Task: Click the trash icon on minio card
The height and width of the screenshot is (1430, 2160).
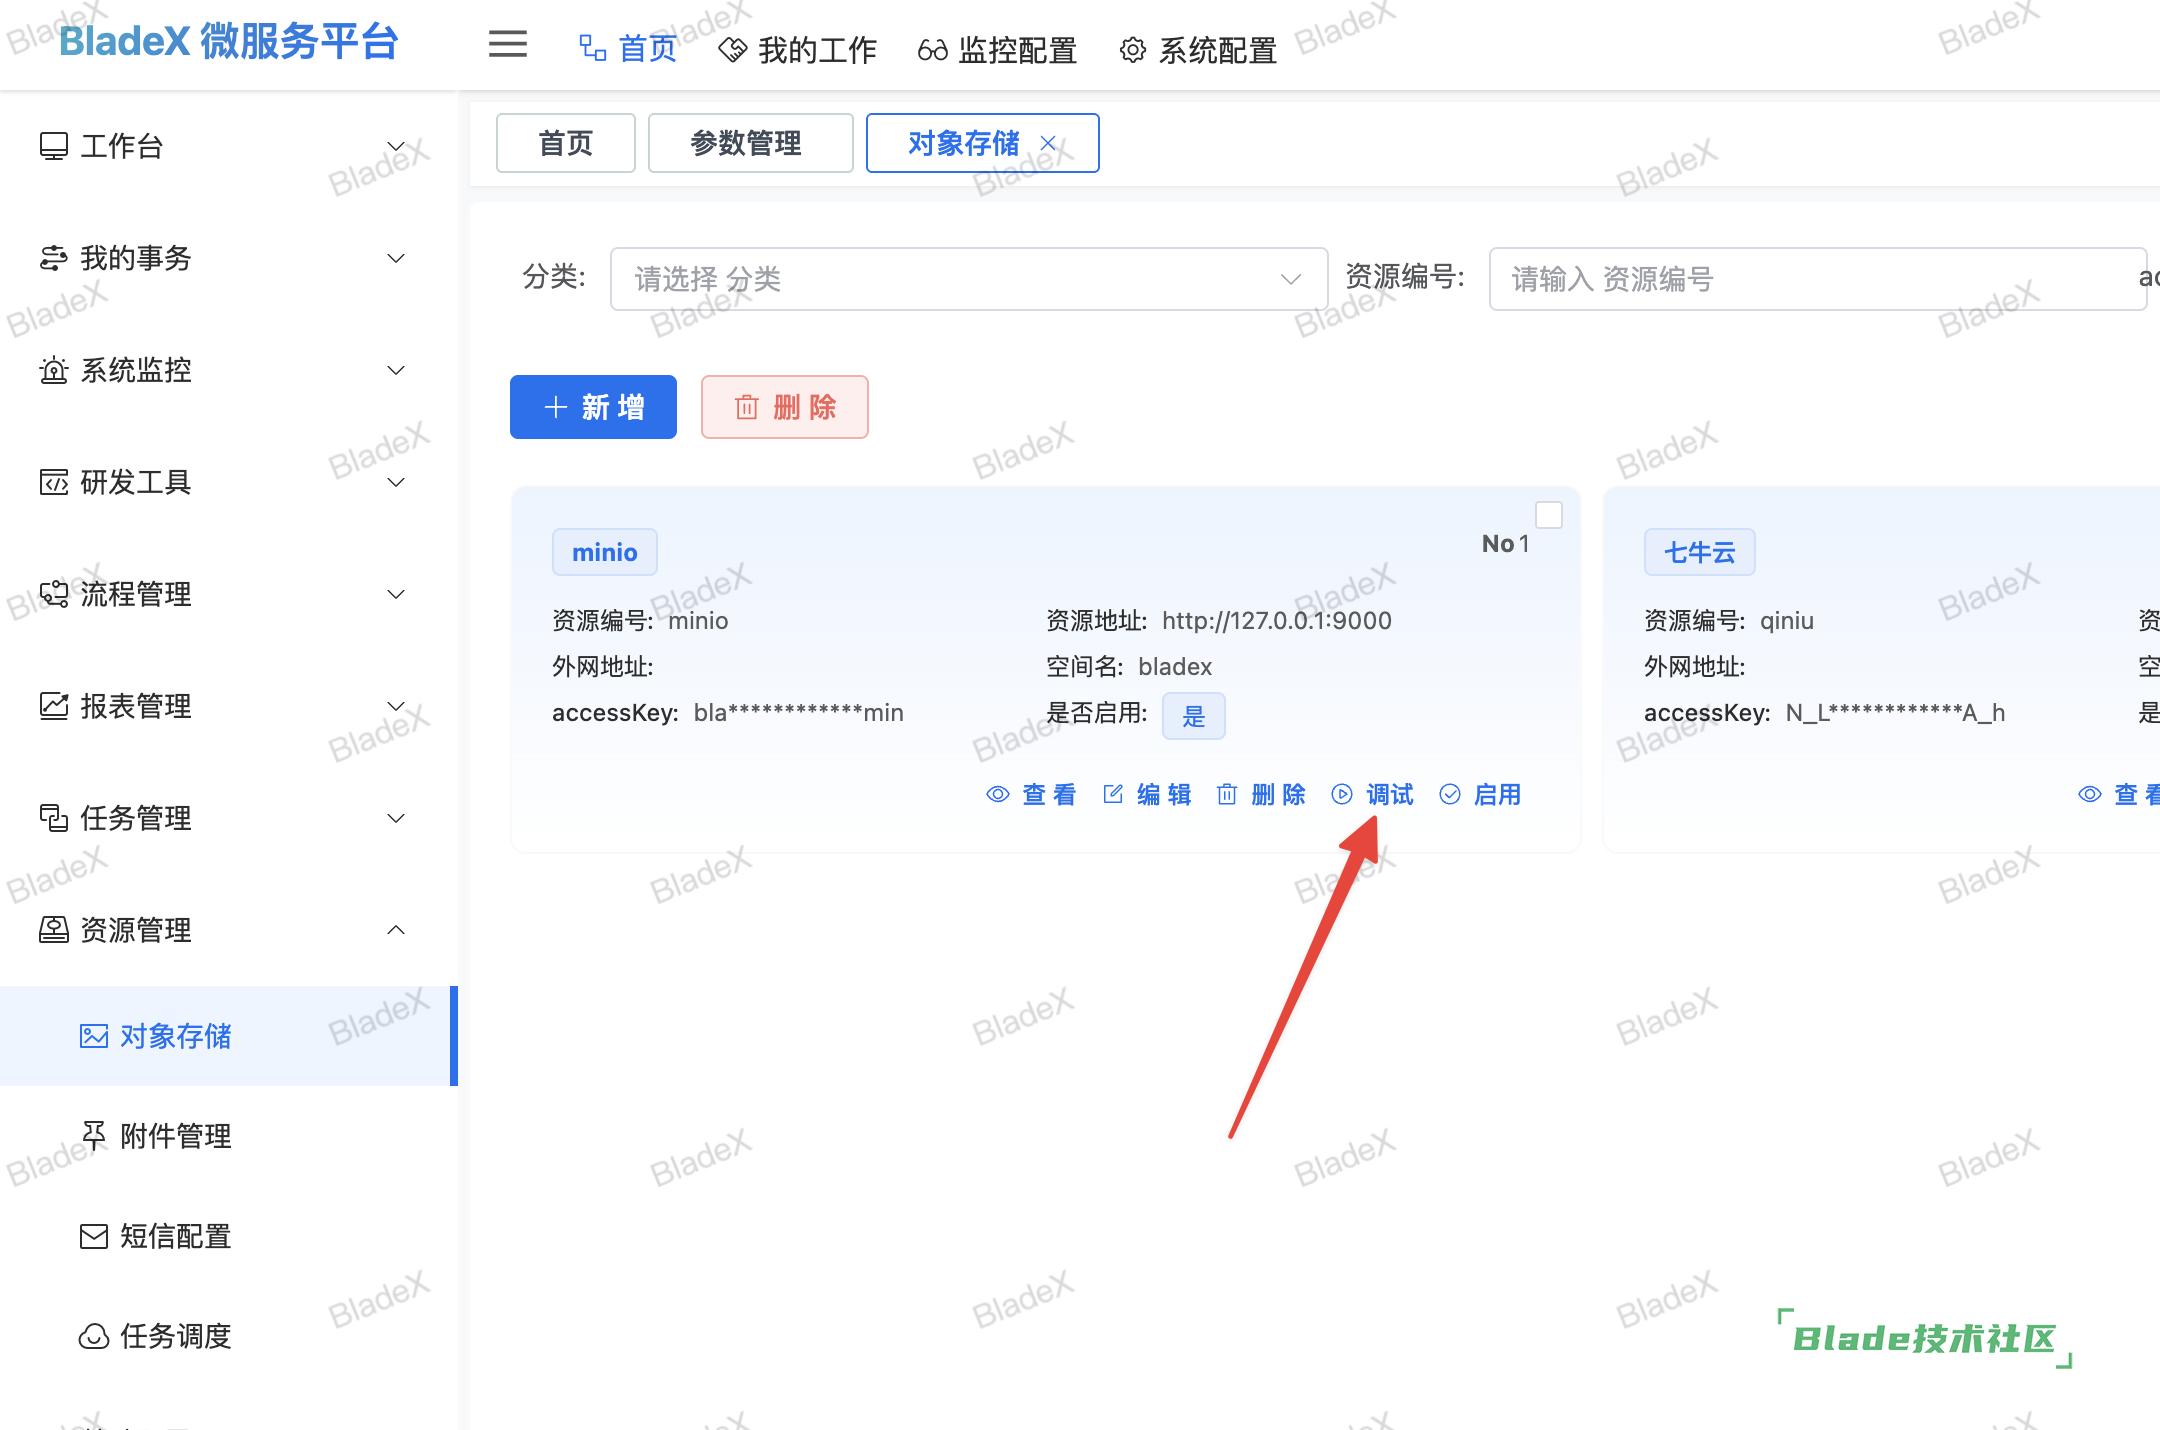Action: [1227, 794]
